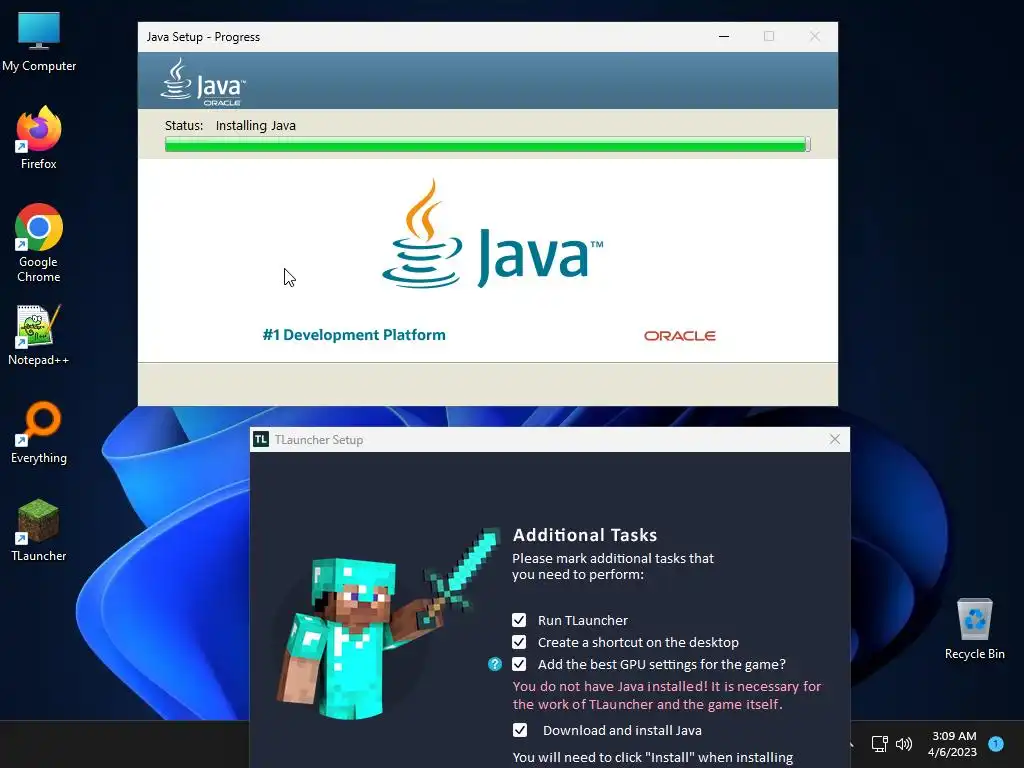Viewport: 1024px width, 768px height.
Task: Uncheck Create a shortcut on the desktop
Action: (x=519, y=642)
